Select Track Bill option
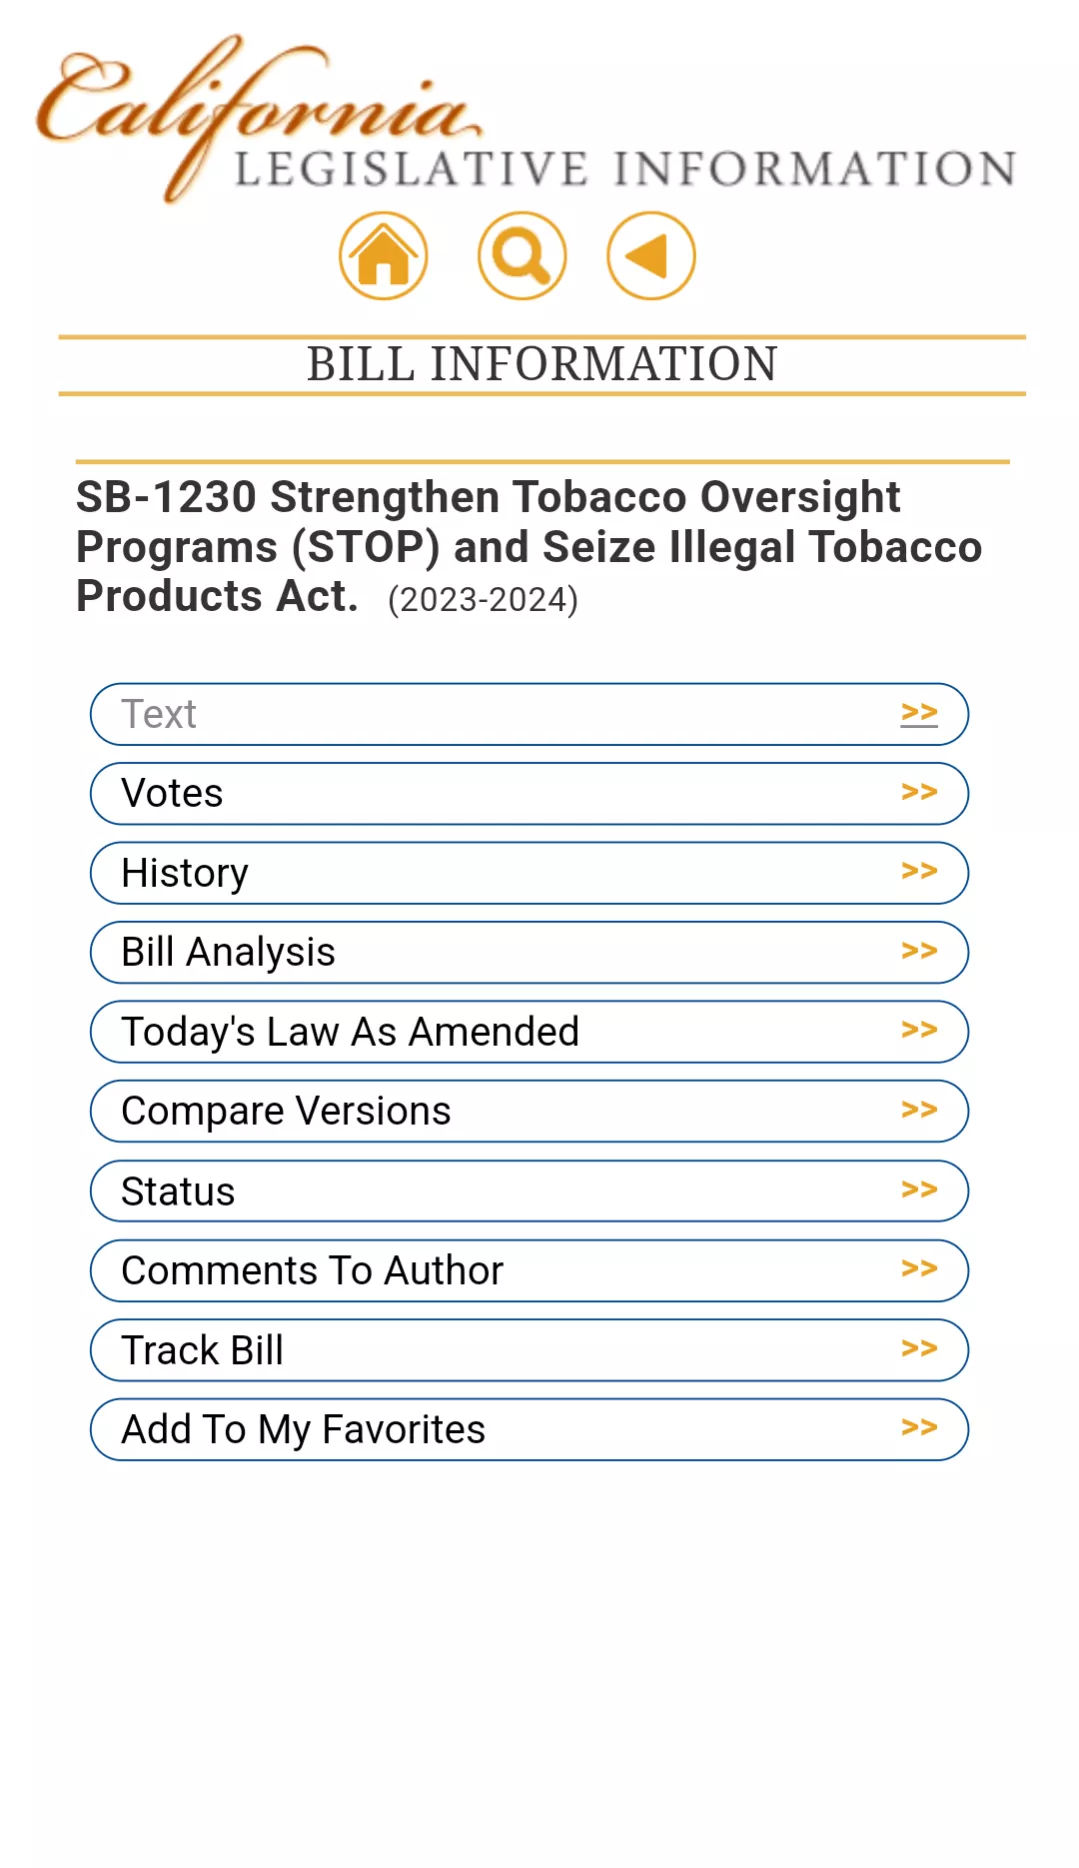Image resolution: width=1079 pixels, height=1868 pixels. 202,1350
